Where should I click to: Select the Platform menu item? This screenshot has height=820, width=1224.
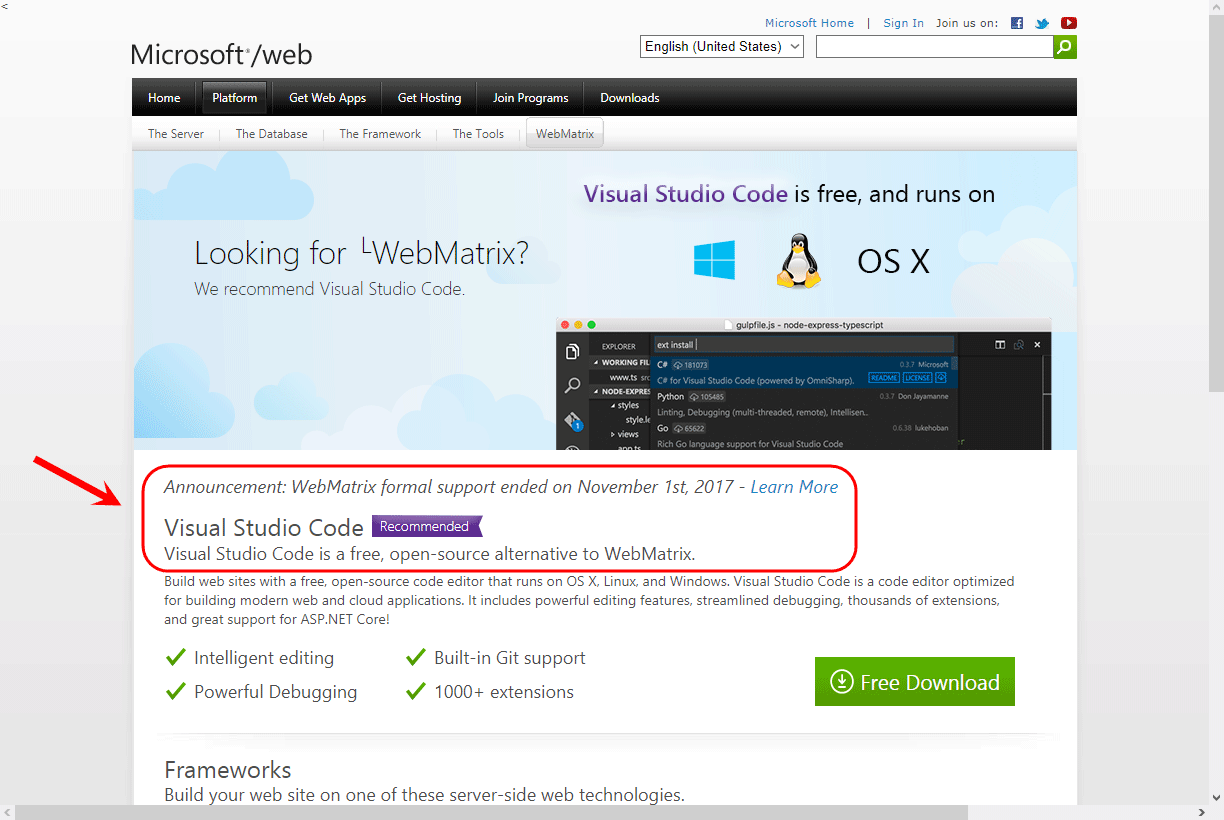[x=235, y=98]
